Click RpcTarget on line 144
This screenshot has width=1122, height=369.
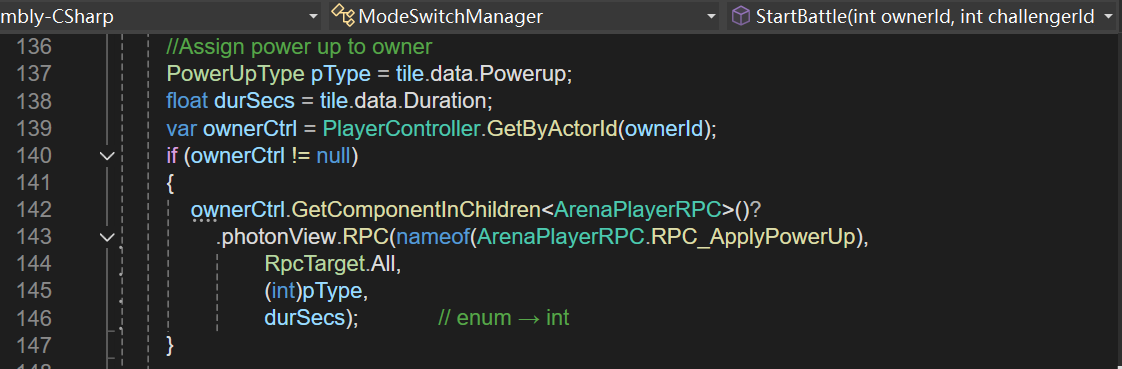315,264
